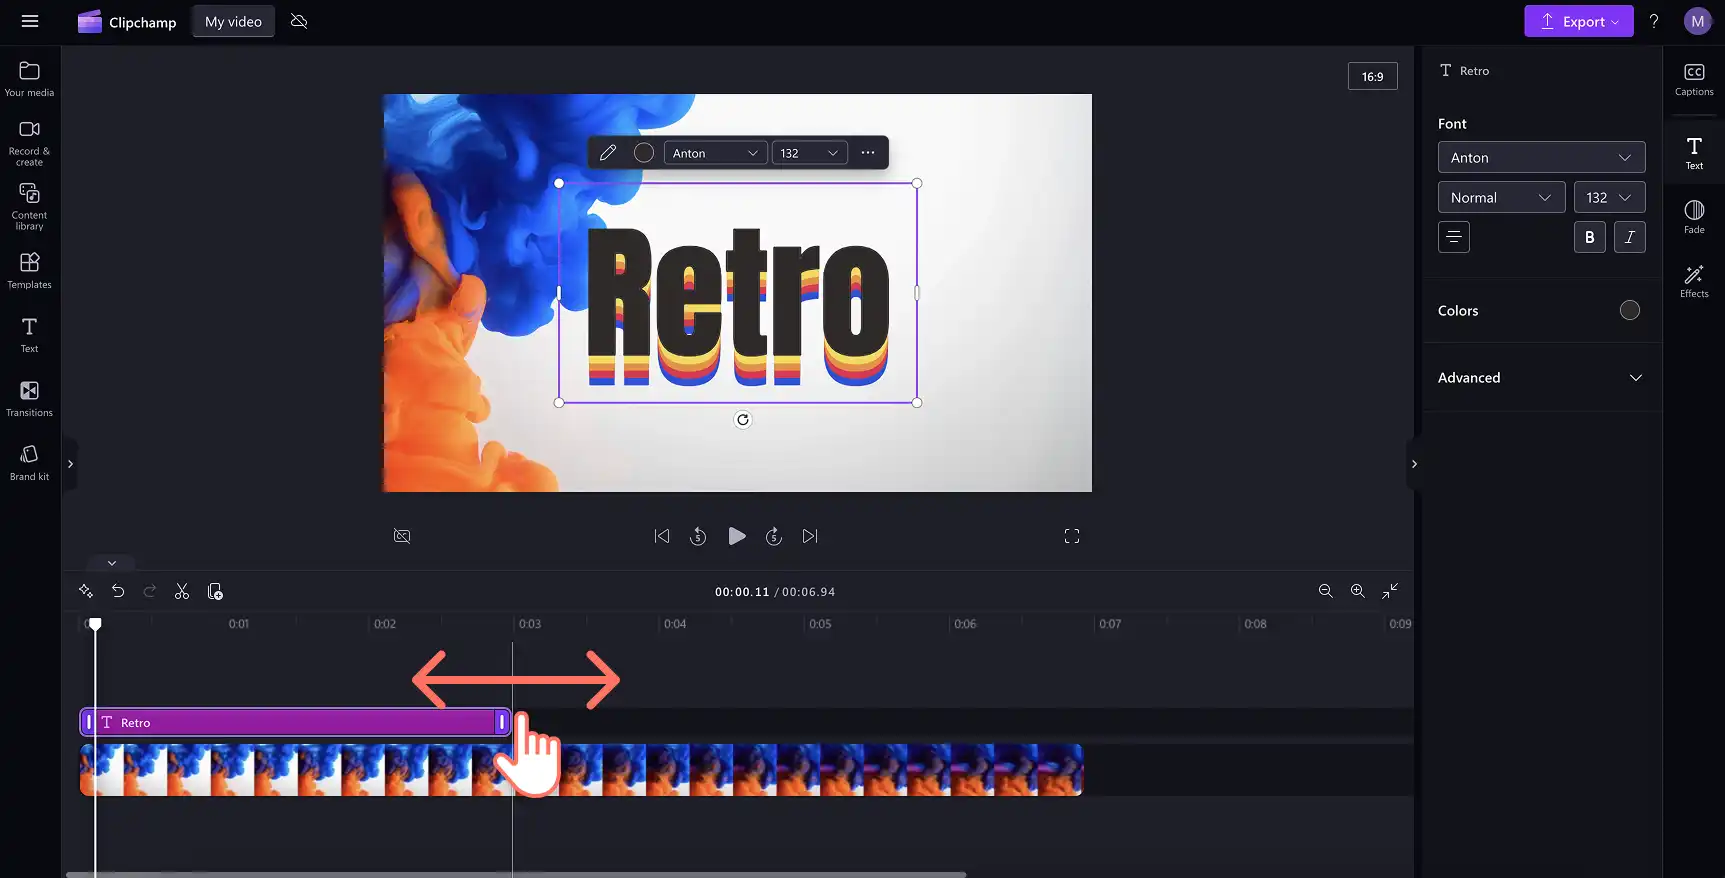The width and height of the screenshot is (1725, 878).
Task: Open the Transitions panel
Action: tap(29, 399)
